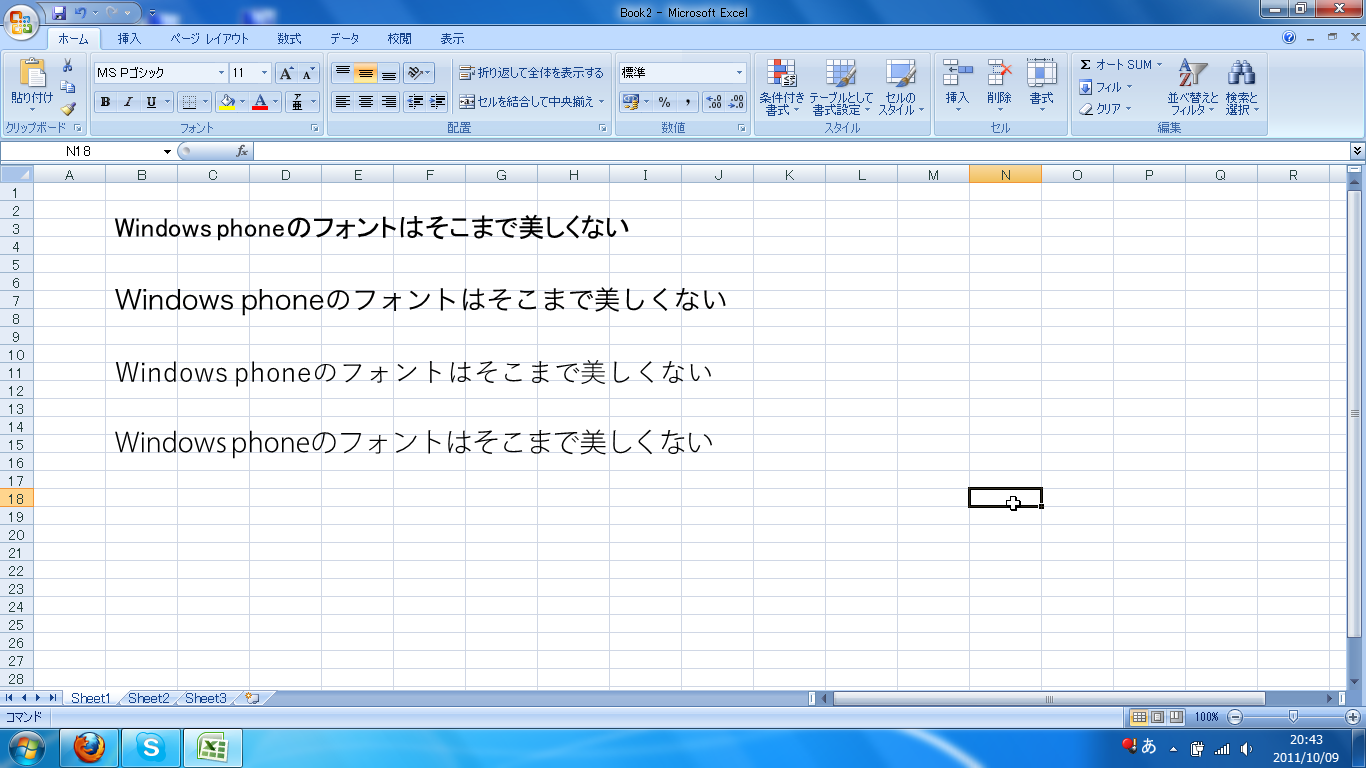The image size is (1366, 768).
Task: Decrease decimal places
Action: [736, 102]
